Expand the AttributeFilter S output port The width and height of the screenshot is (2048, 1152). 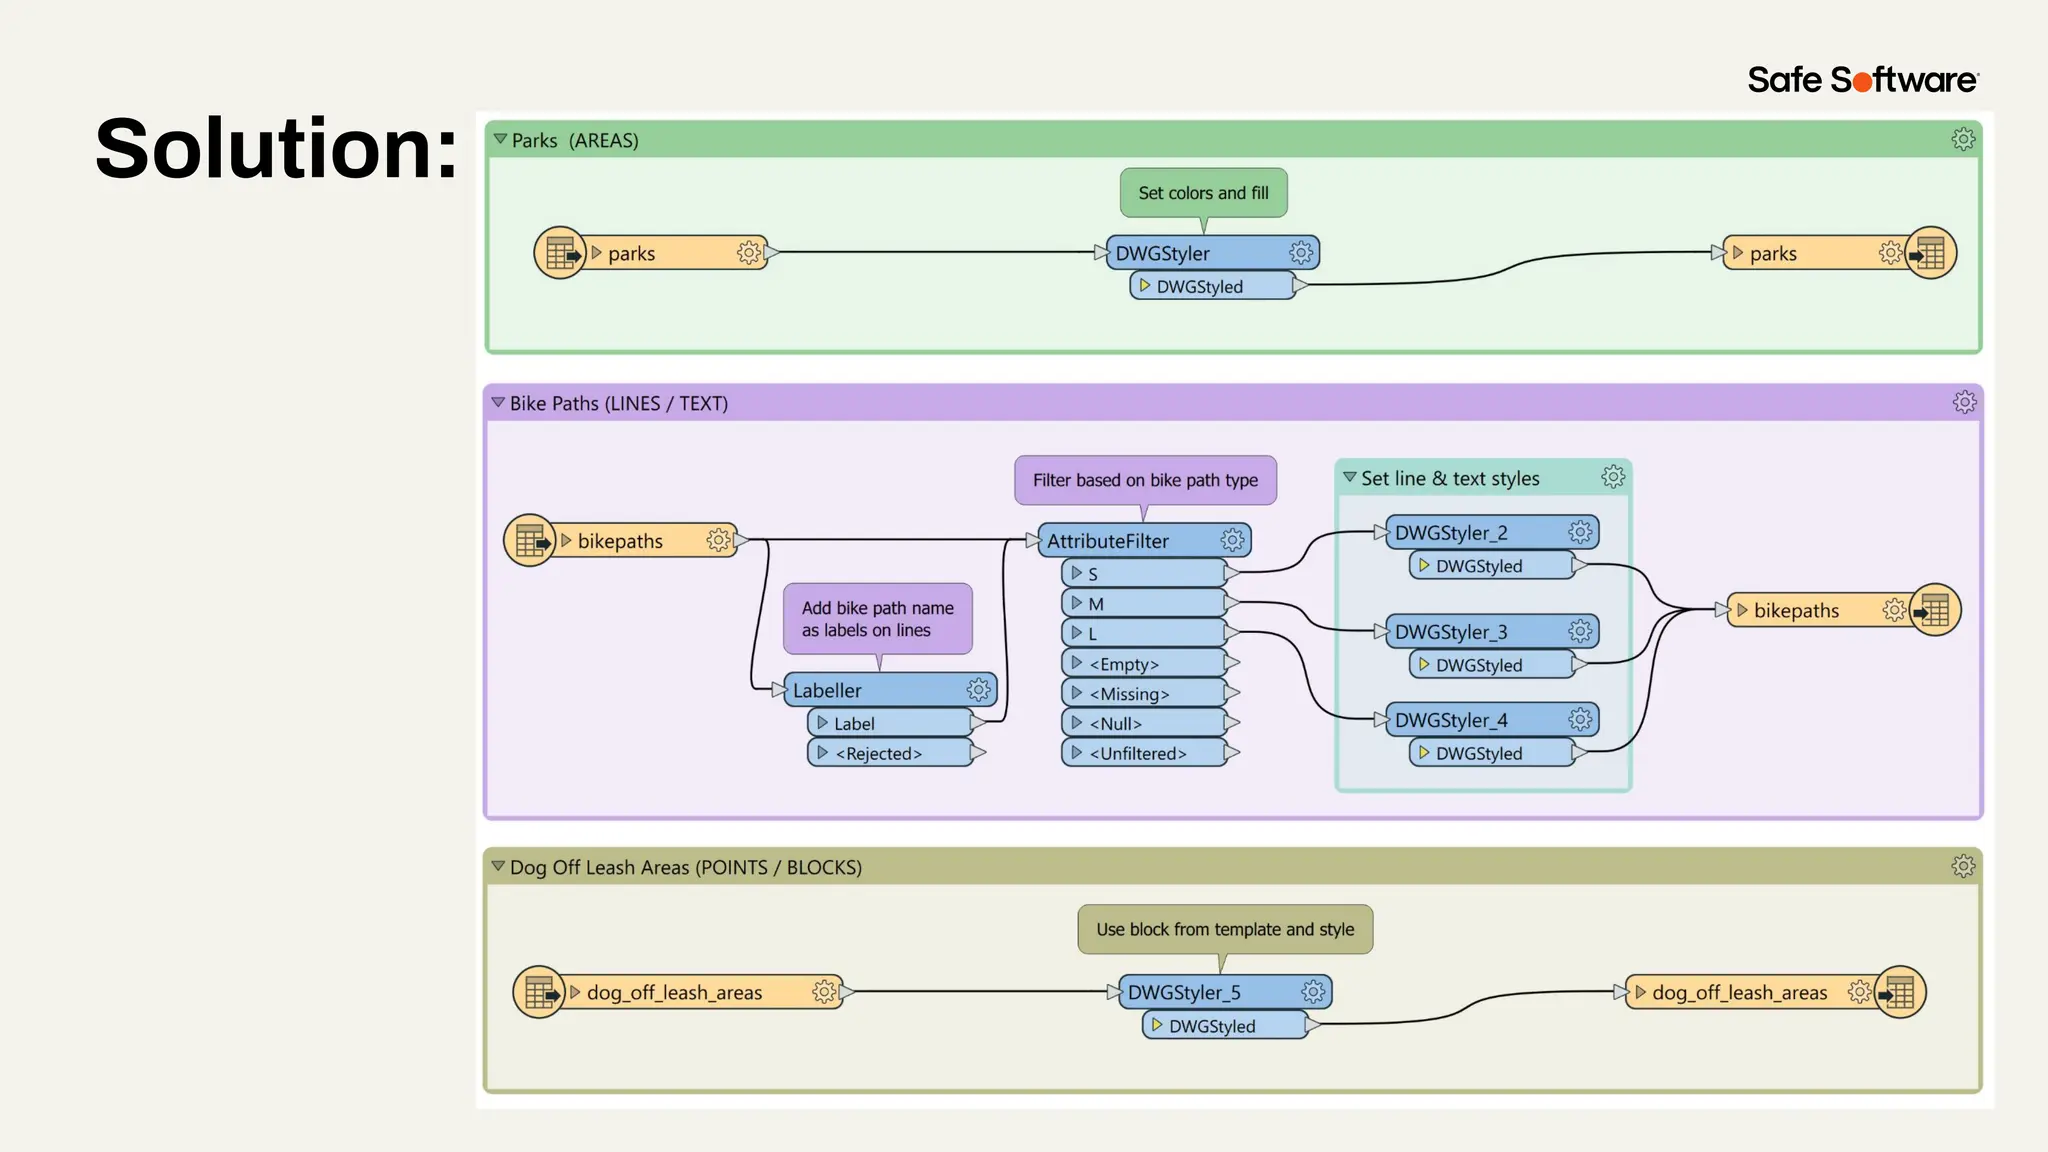click(1076, 573)
